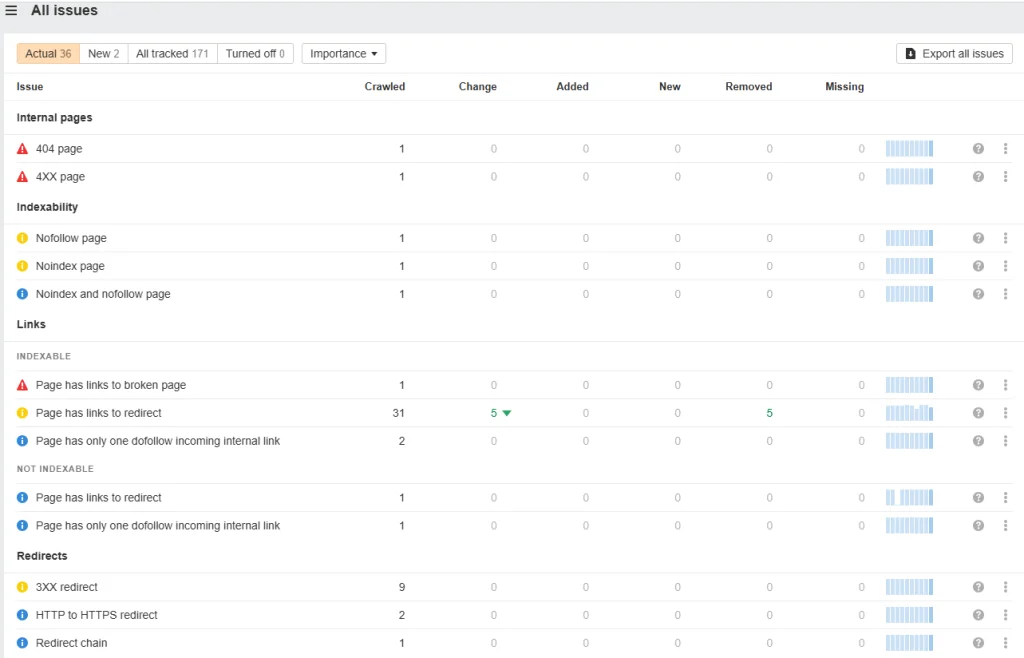
Task: Open the Importance dropdown
Action: [x=343, y=53]
